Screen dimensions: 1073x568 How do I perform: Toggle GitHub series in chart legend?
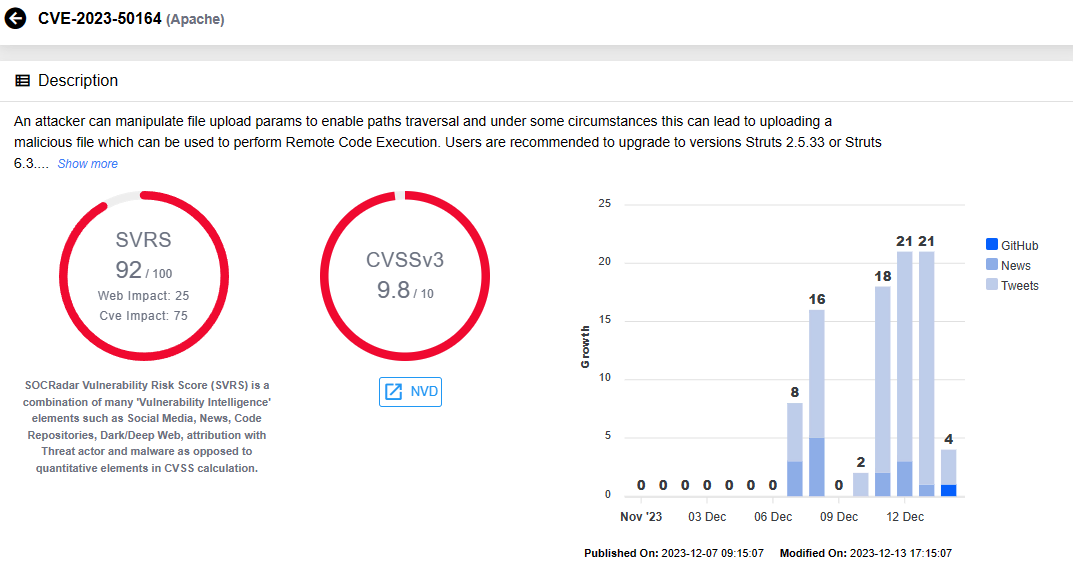tap(1012, 245)
